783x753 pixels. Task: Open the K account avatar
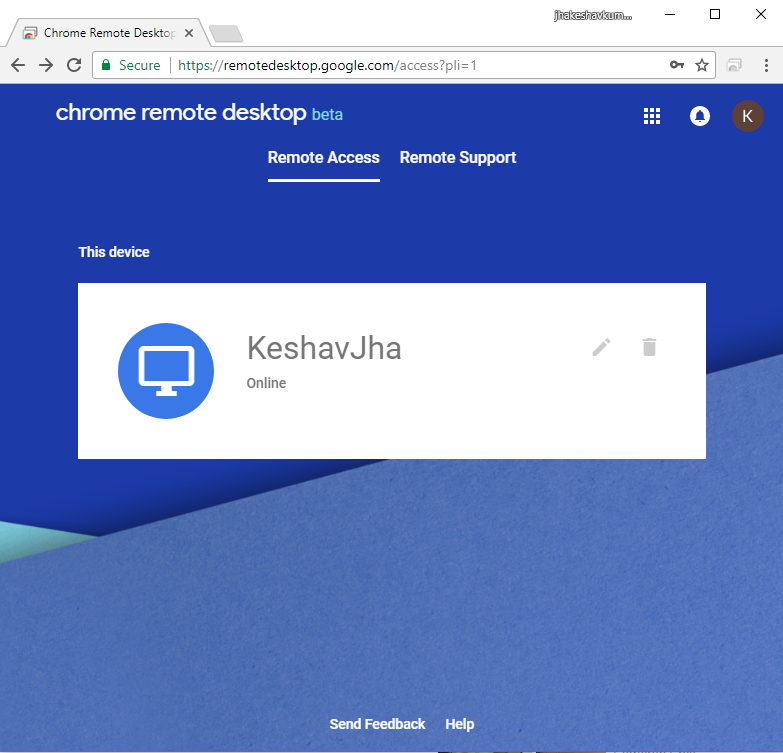tap(748, 116)
